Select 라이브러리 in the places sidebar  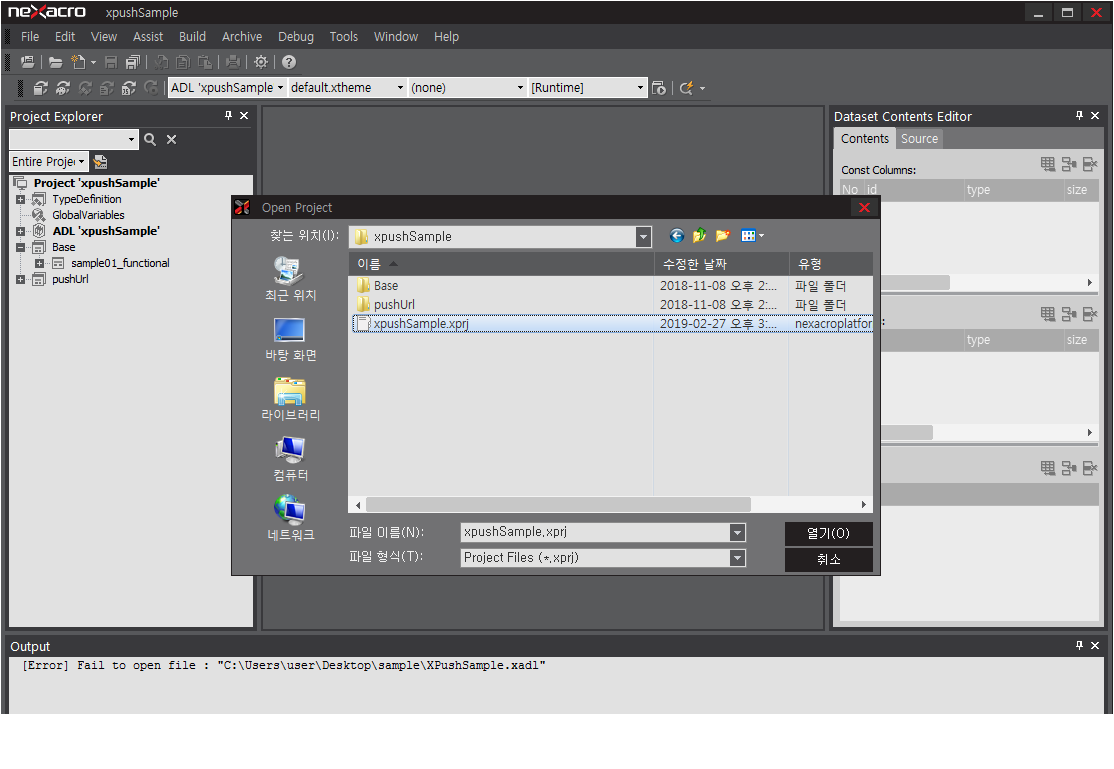coord(290,399)
